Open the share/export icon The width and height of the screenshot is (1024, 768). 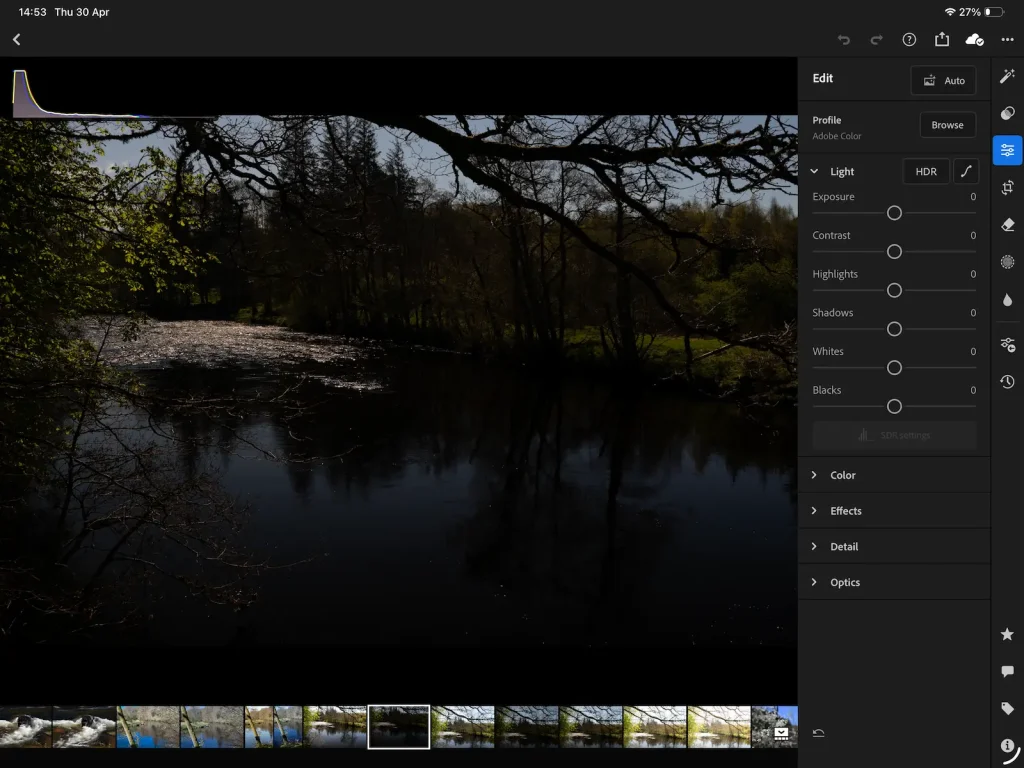click(941, 40)
